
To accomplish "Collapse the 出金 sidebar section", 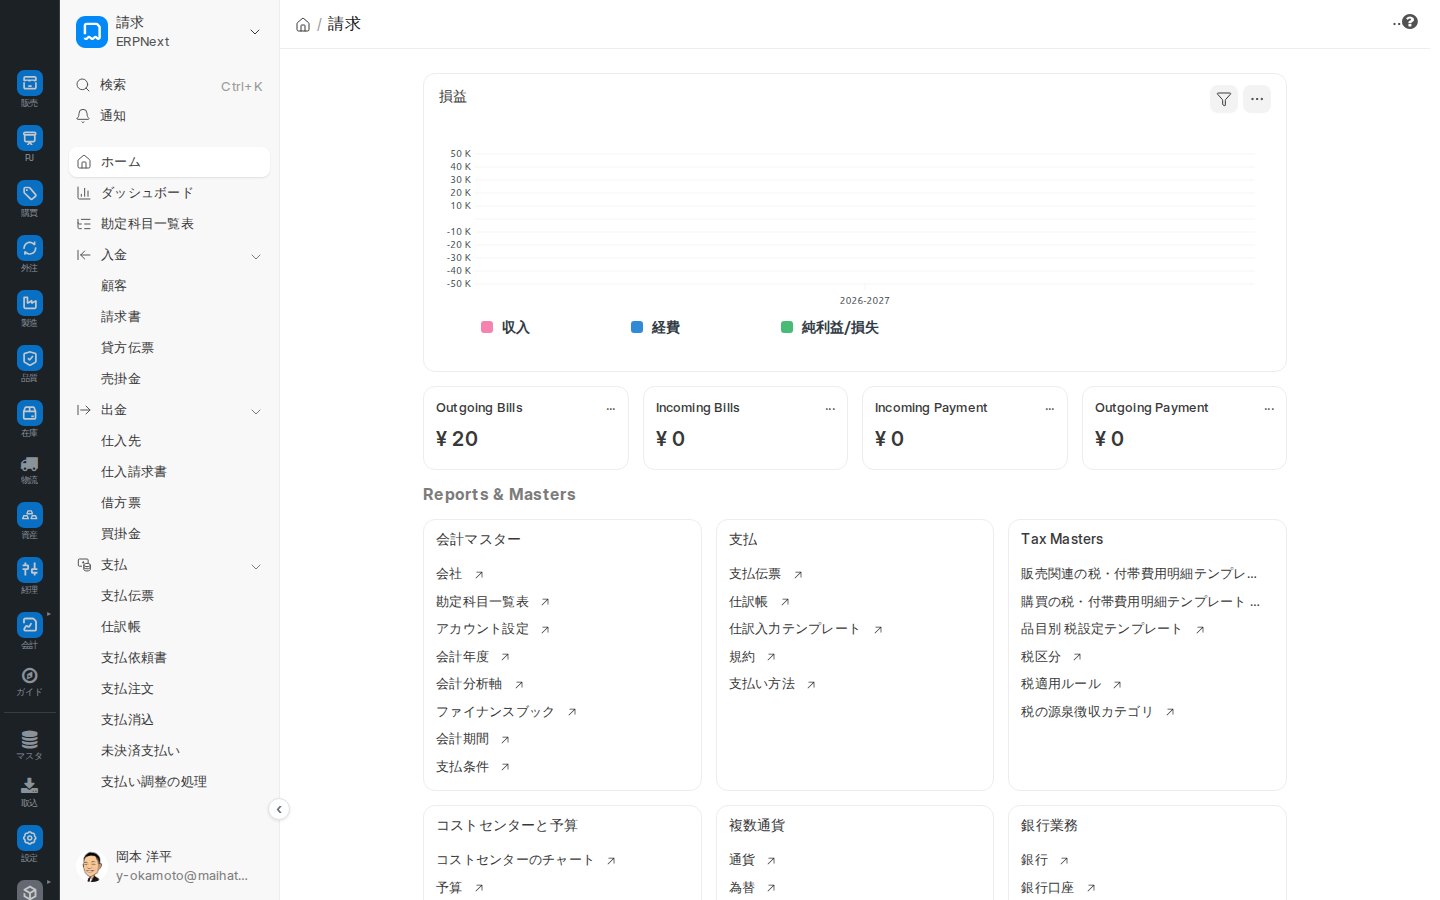I will [256, 411].
